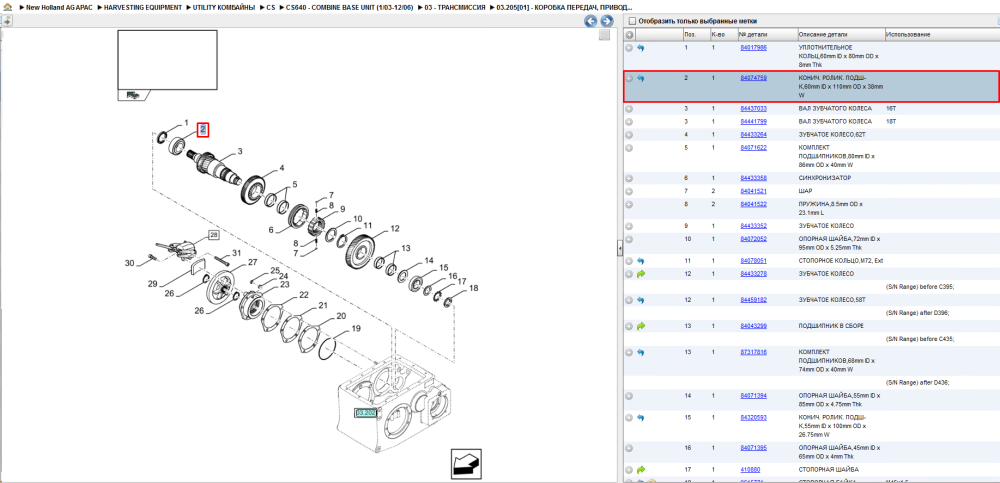1000x483 pixels.
Task: Select callout 28 box in the diagram
Action: [214, 235]
